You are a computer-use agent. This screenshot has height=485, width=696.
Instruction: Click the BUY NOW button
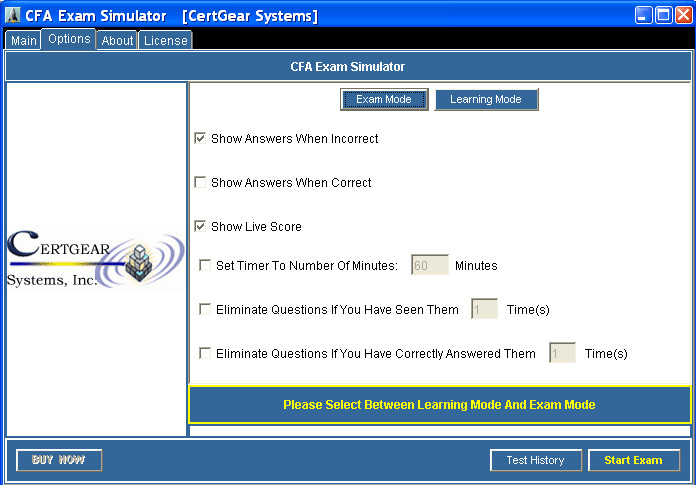click(x=59, y=460)
